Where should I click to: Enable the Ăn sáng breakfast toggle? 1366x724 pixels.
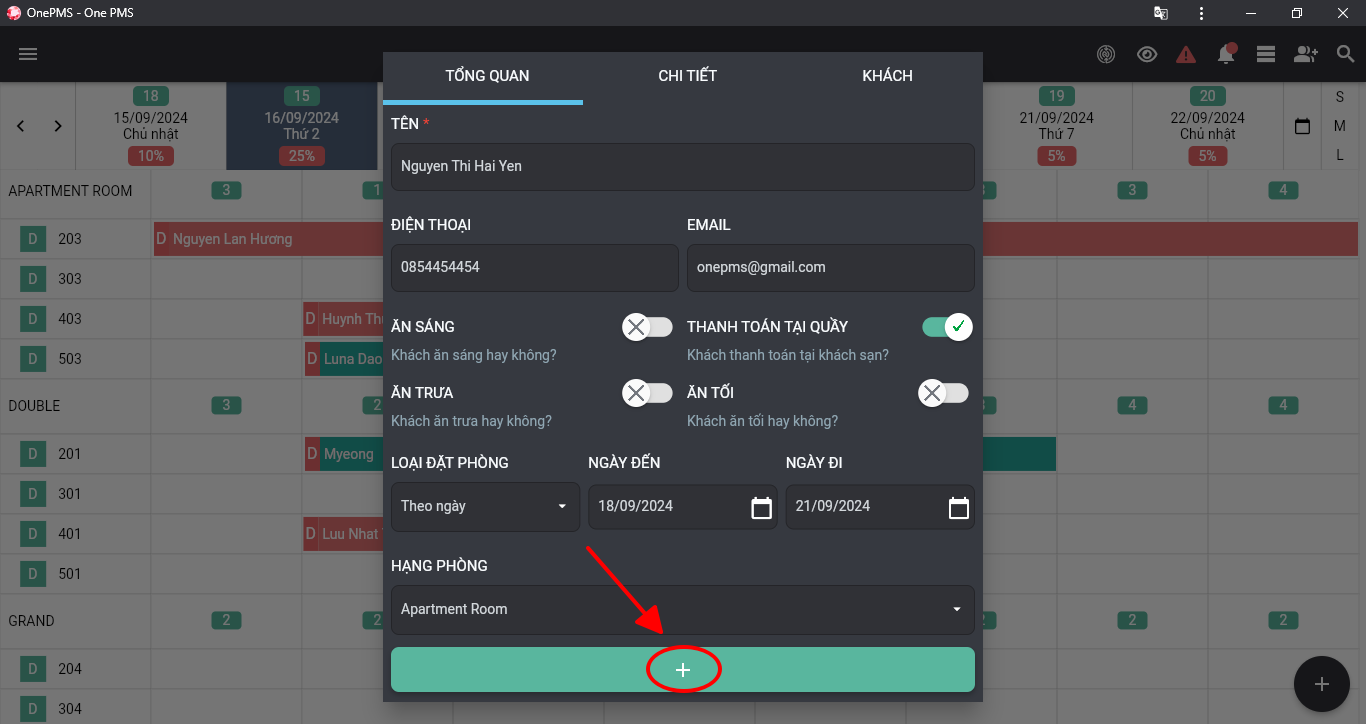[648, 327]
